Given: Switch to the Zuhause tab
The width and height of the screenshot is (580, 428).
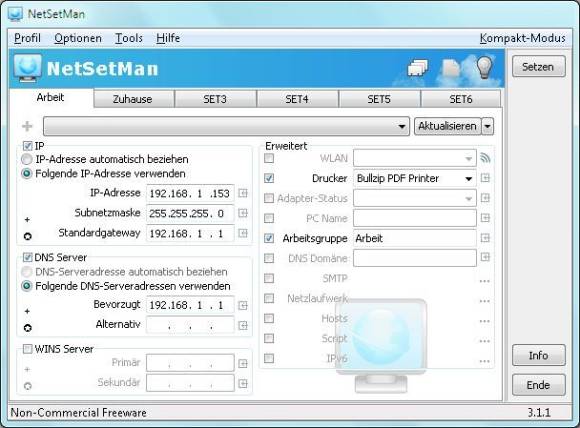Looking at the screenshot, I should tap(132, 99).
